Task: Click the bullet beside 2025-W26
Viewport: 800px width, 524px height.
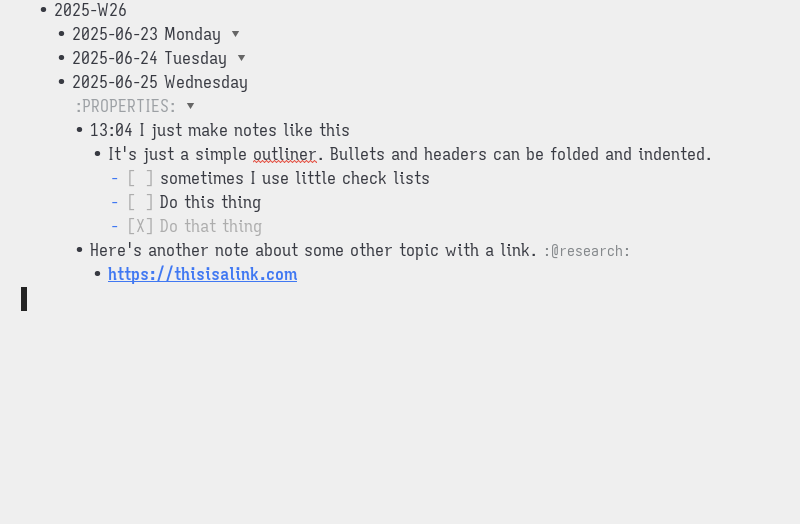Action: [43, 10]
